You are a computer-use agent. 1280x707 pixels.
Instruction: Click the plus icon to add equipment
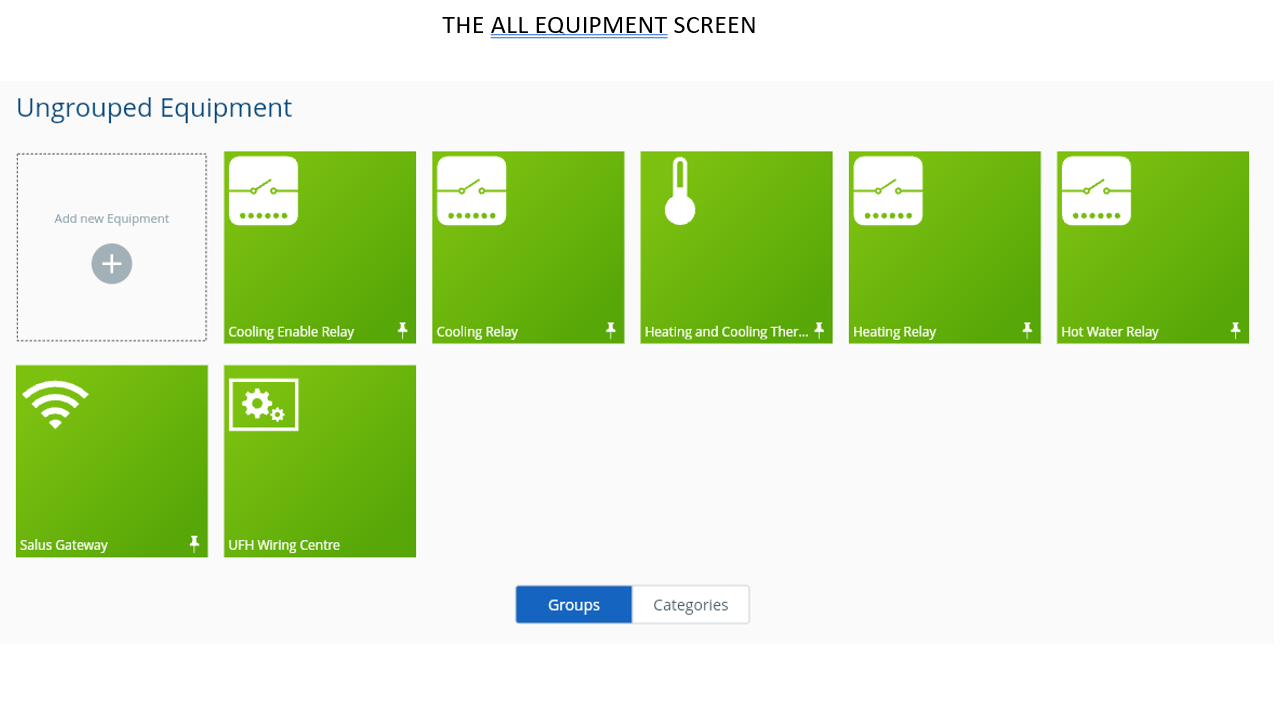tap(112, 264)
